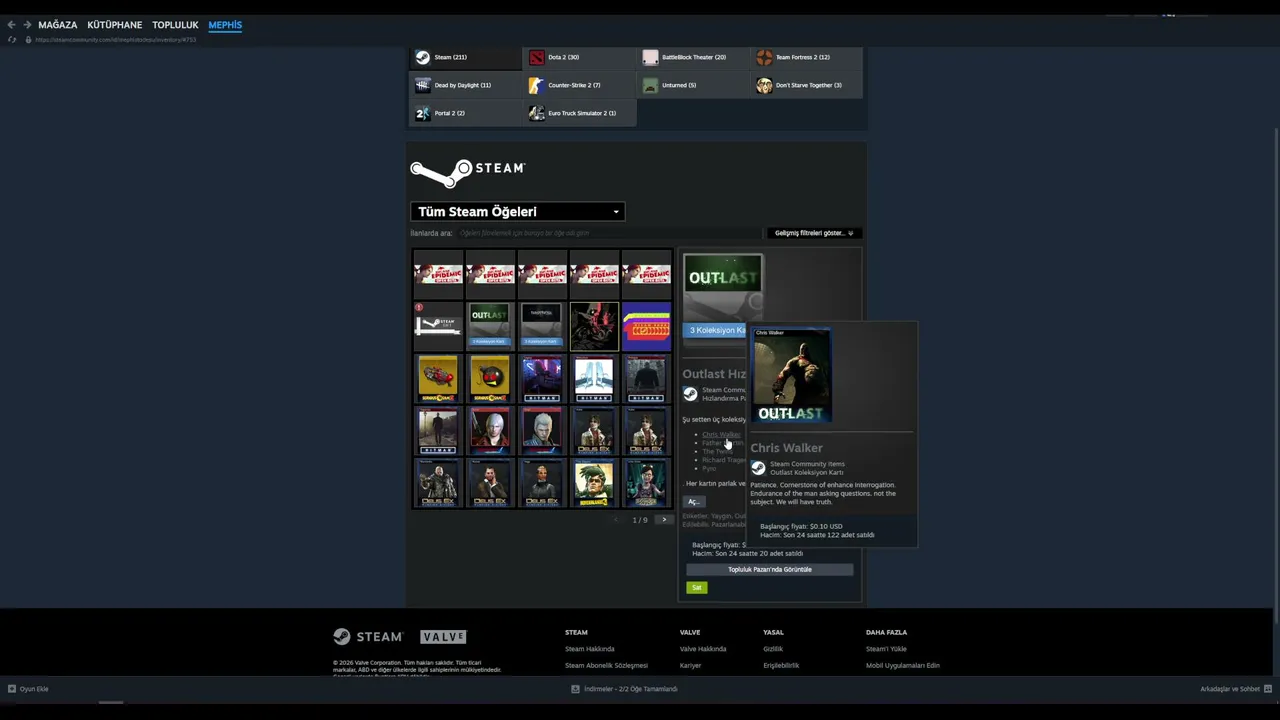
Task: Focus the İlanlarda ara search field
Action: (x=612, y=233)
